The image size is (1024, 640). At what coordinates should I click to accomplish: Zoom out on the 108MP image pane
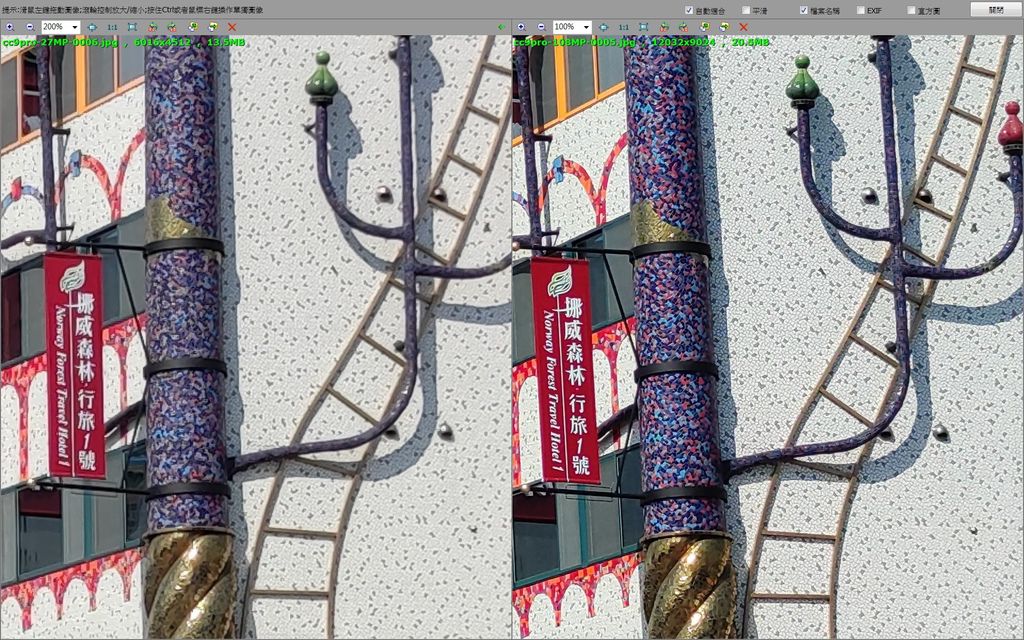point(541,27)
